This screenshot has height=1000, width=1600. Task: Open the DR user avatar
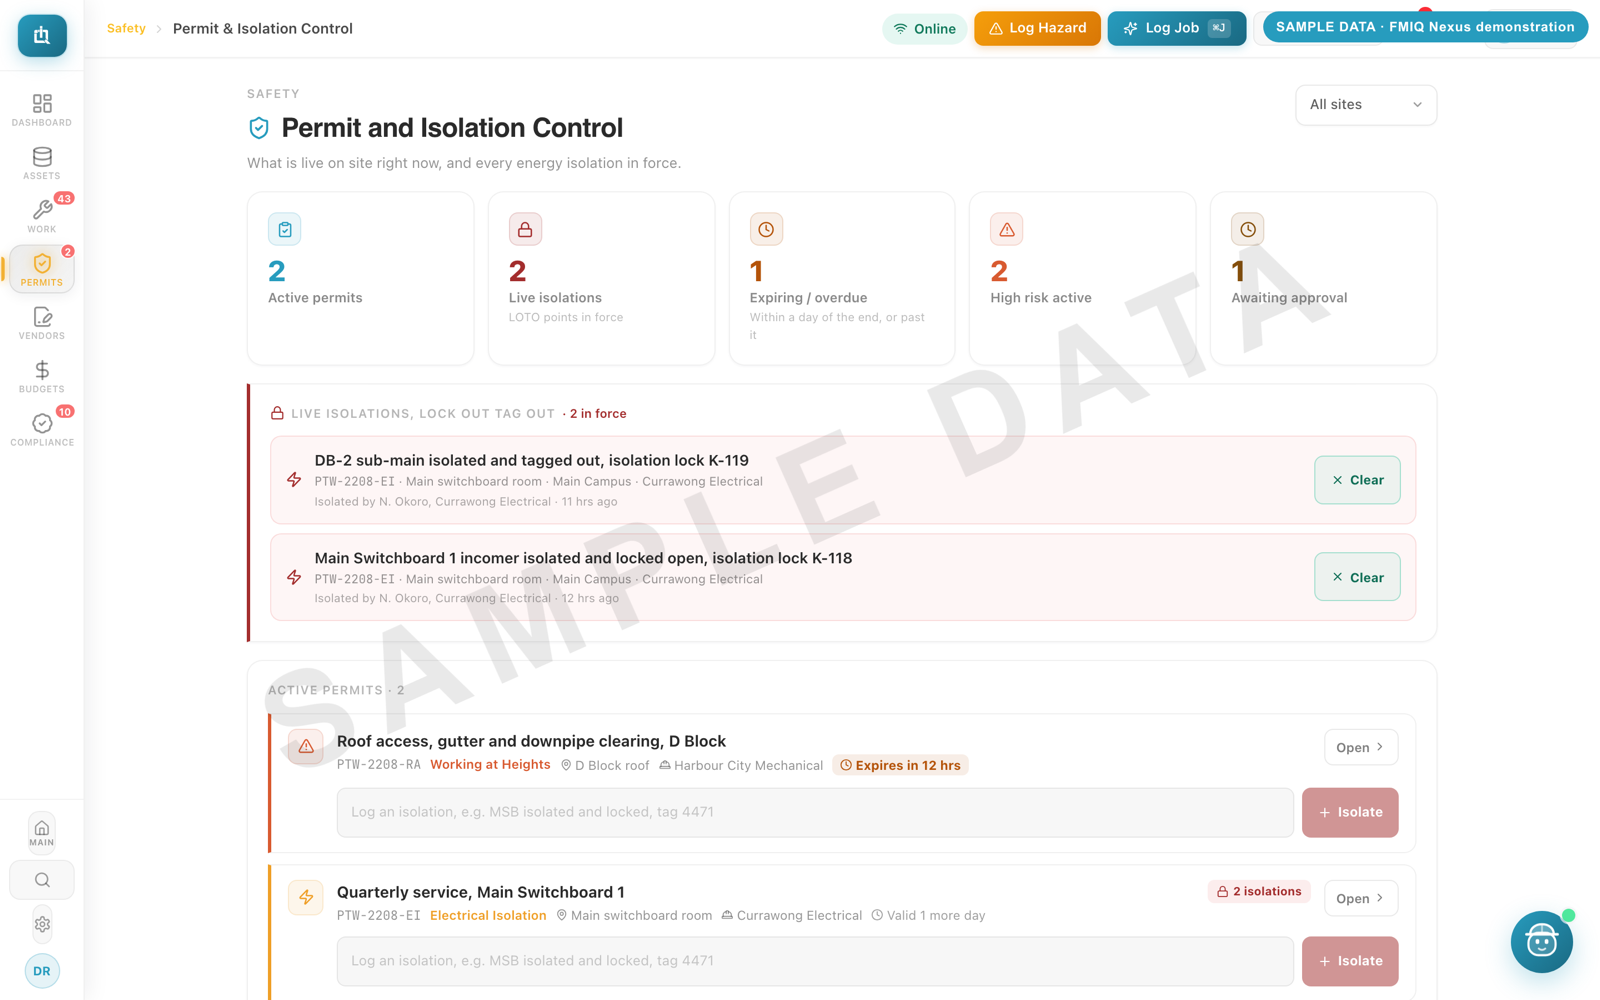coord(42,971)
